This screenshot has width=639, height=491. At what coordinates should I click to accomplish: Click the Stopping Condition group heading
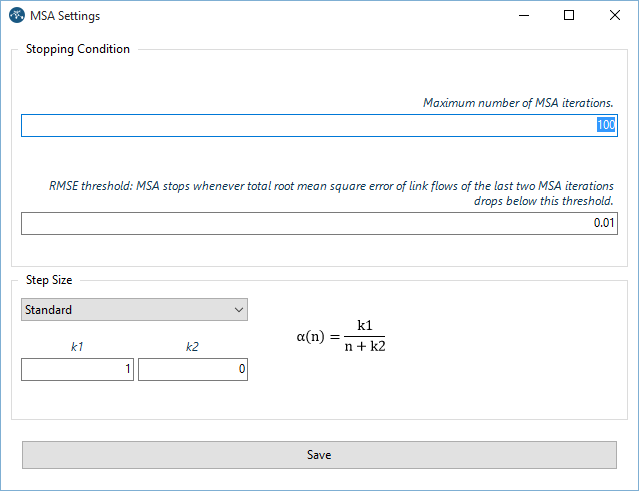[x=78, y=49]
